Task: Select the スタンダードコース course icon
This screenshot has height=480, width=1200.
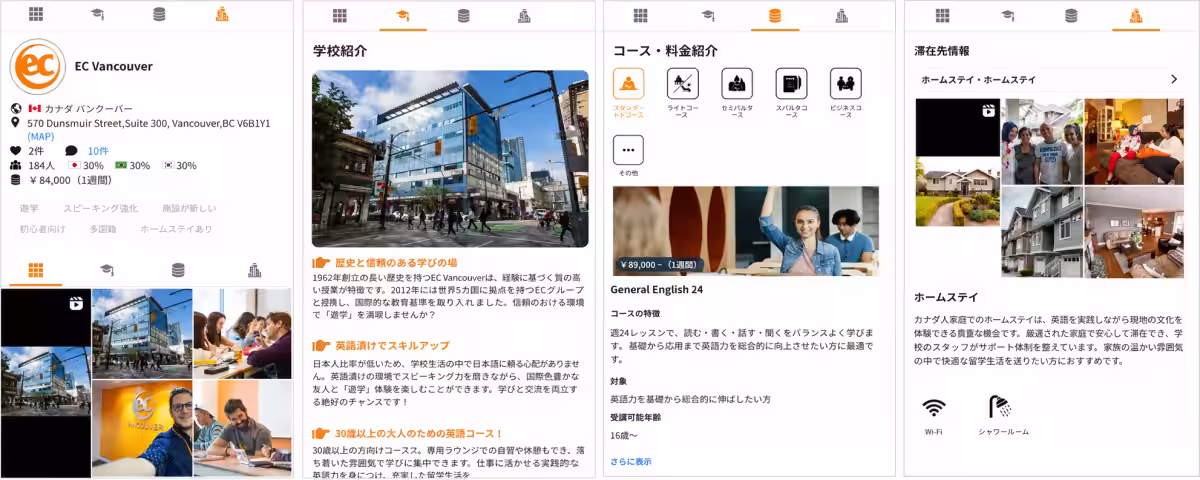Action: click(x=629, y=83)
